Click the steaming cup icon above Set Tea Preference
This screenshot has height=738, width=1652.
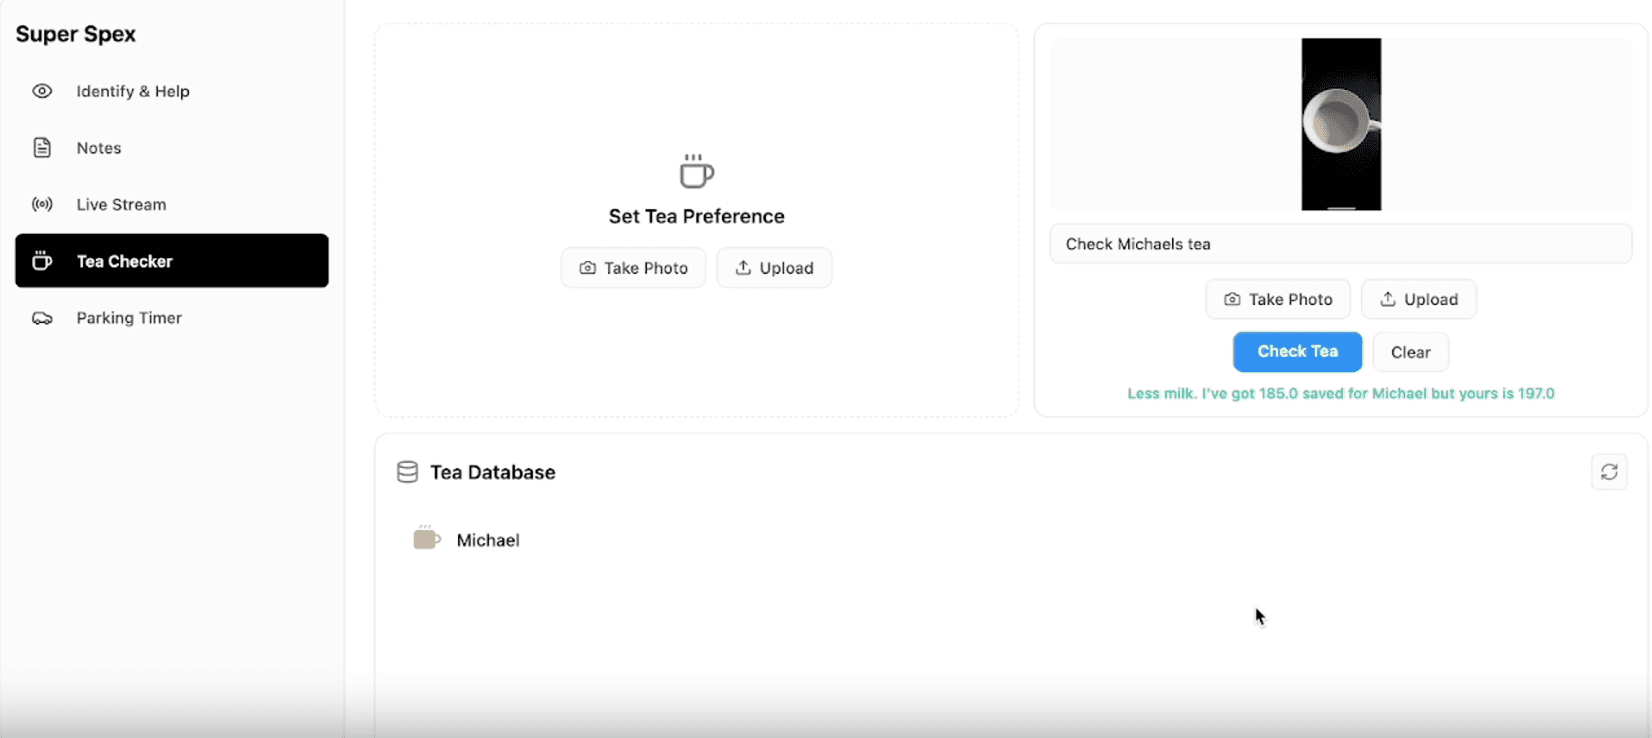pyautogui.click(x=696, y=171)
